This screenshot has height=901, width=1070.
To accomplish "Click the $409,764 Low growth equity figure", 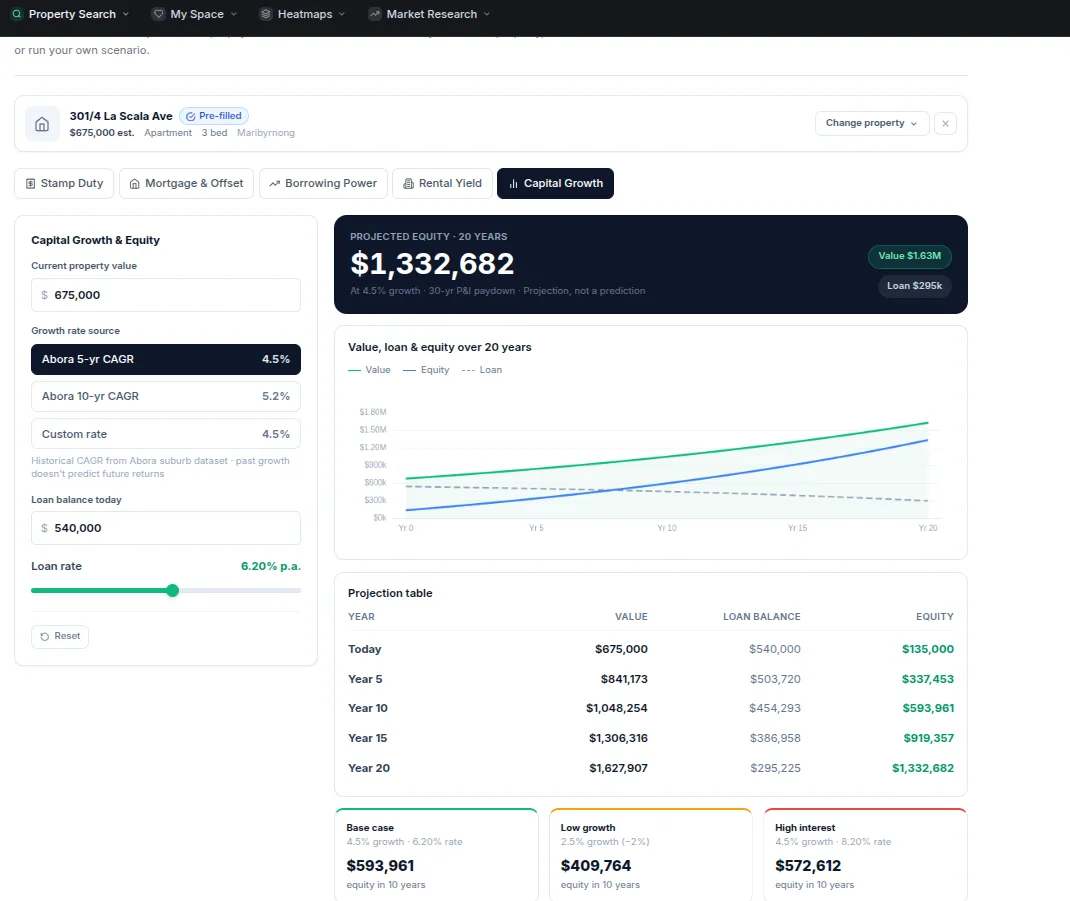I will click(596, 866).
